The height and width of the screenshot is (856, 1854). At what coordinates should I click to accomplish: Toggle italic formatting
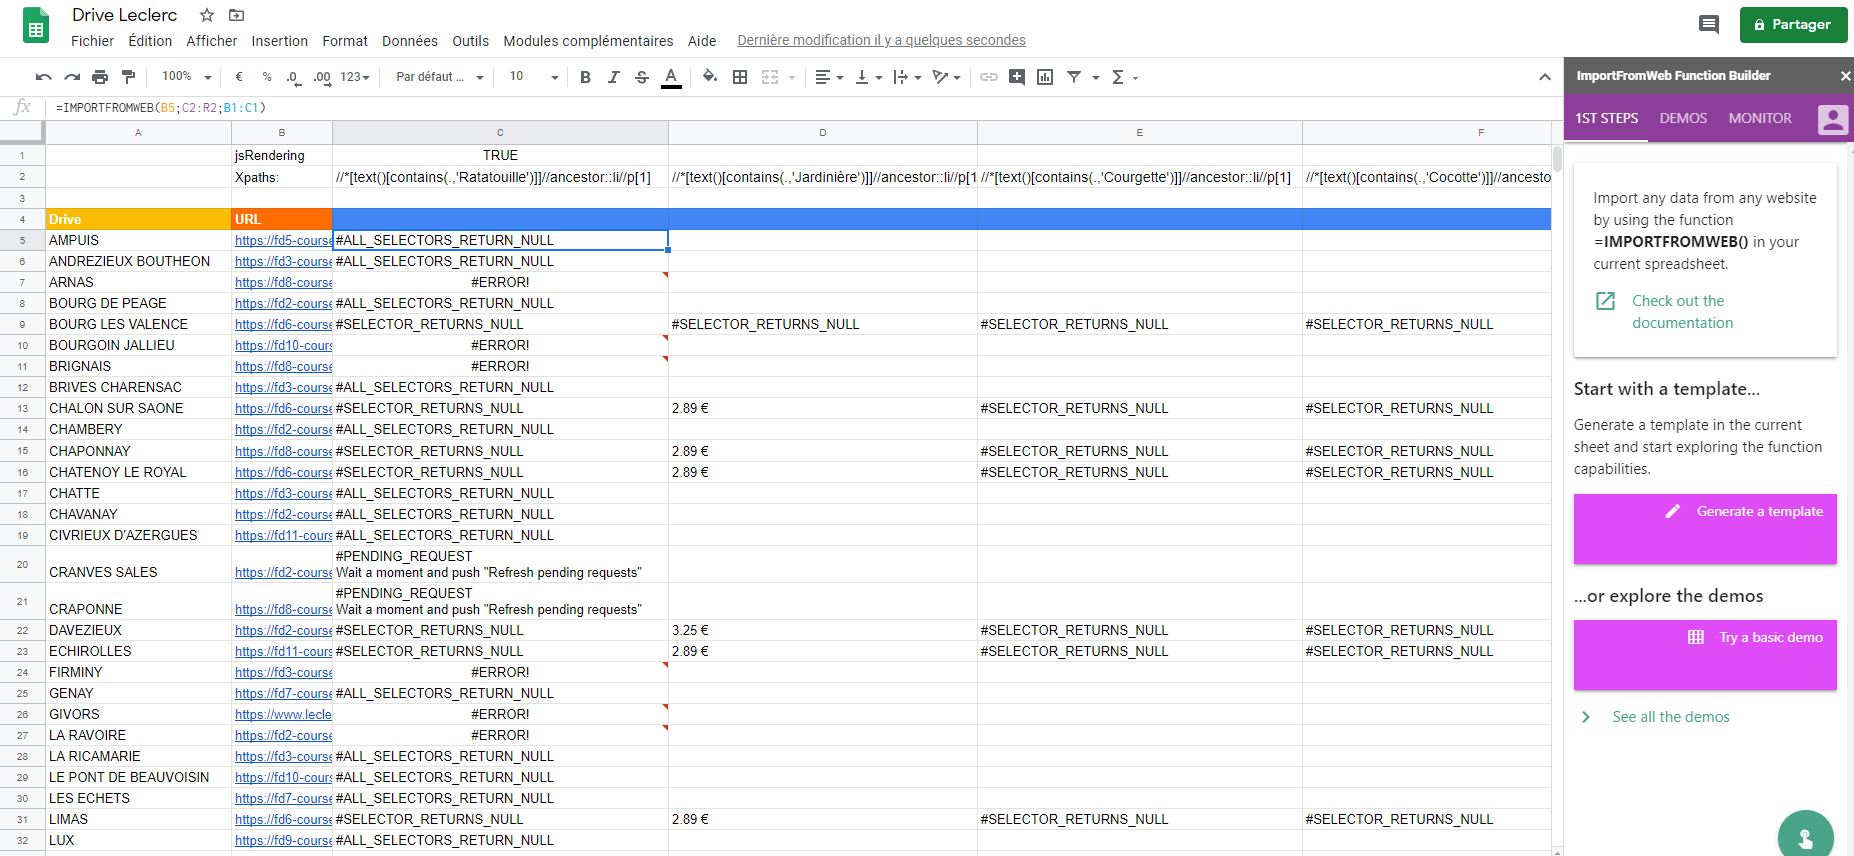[614, 77]
